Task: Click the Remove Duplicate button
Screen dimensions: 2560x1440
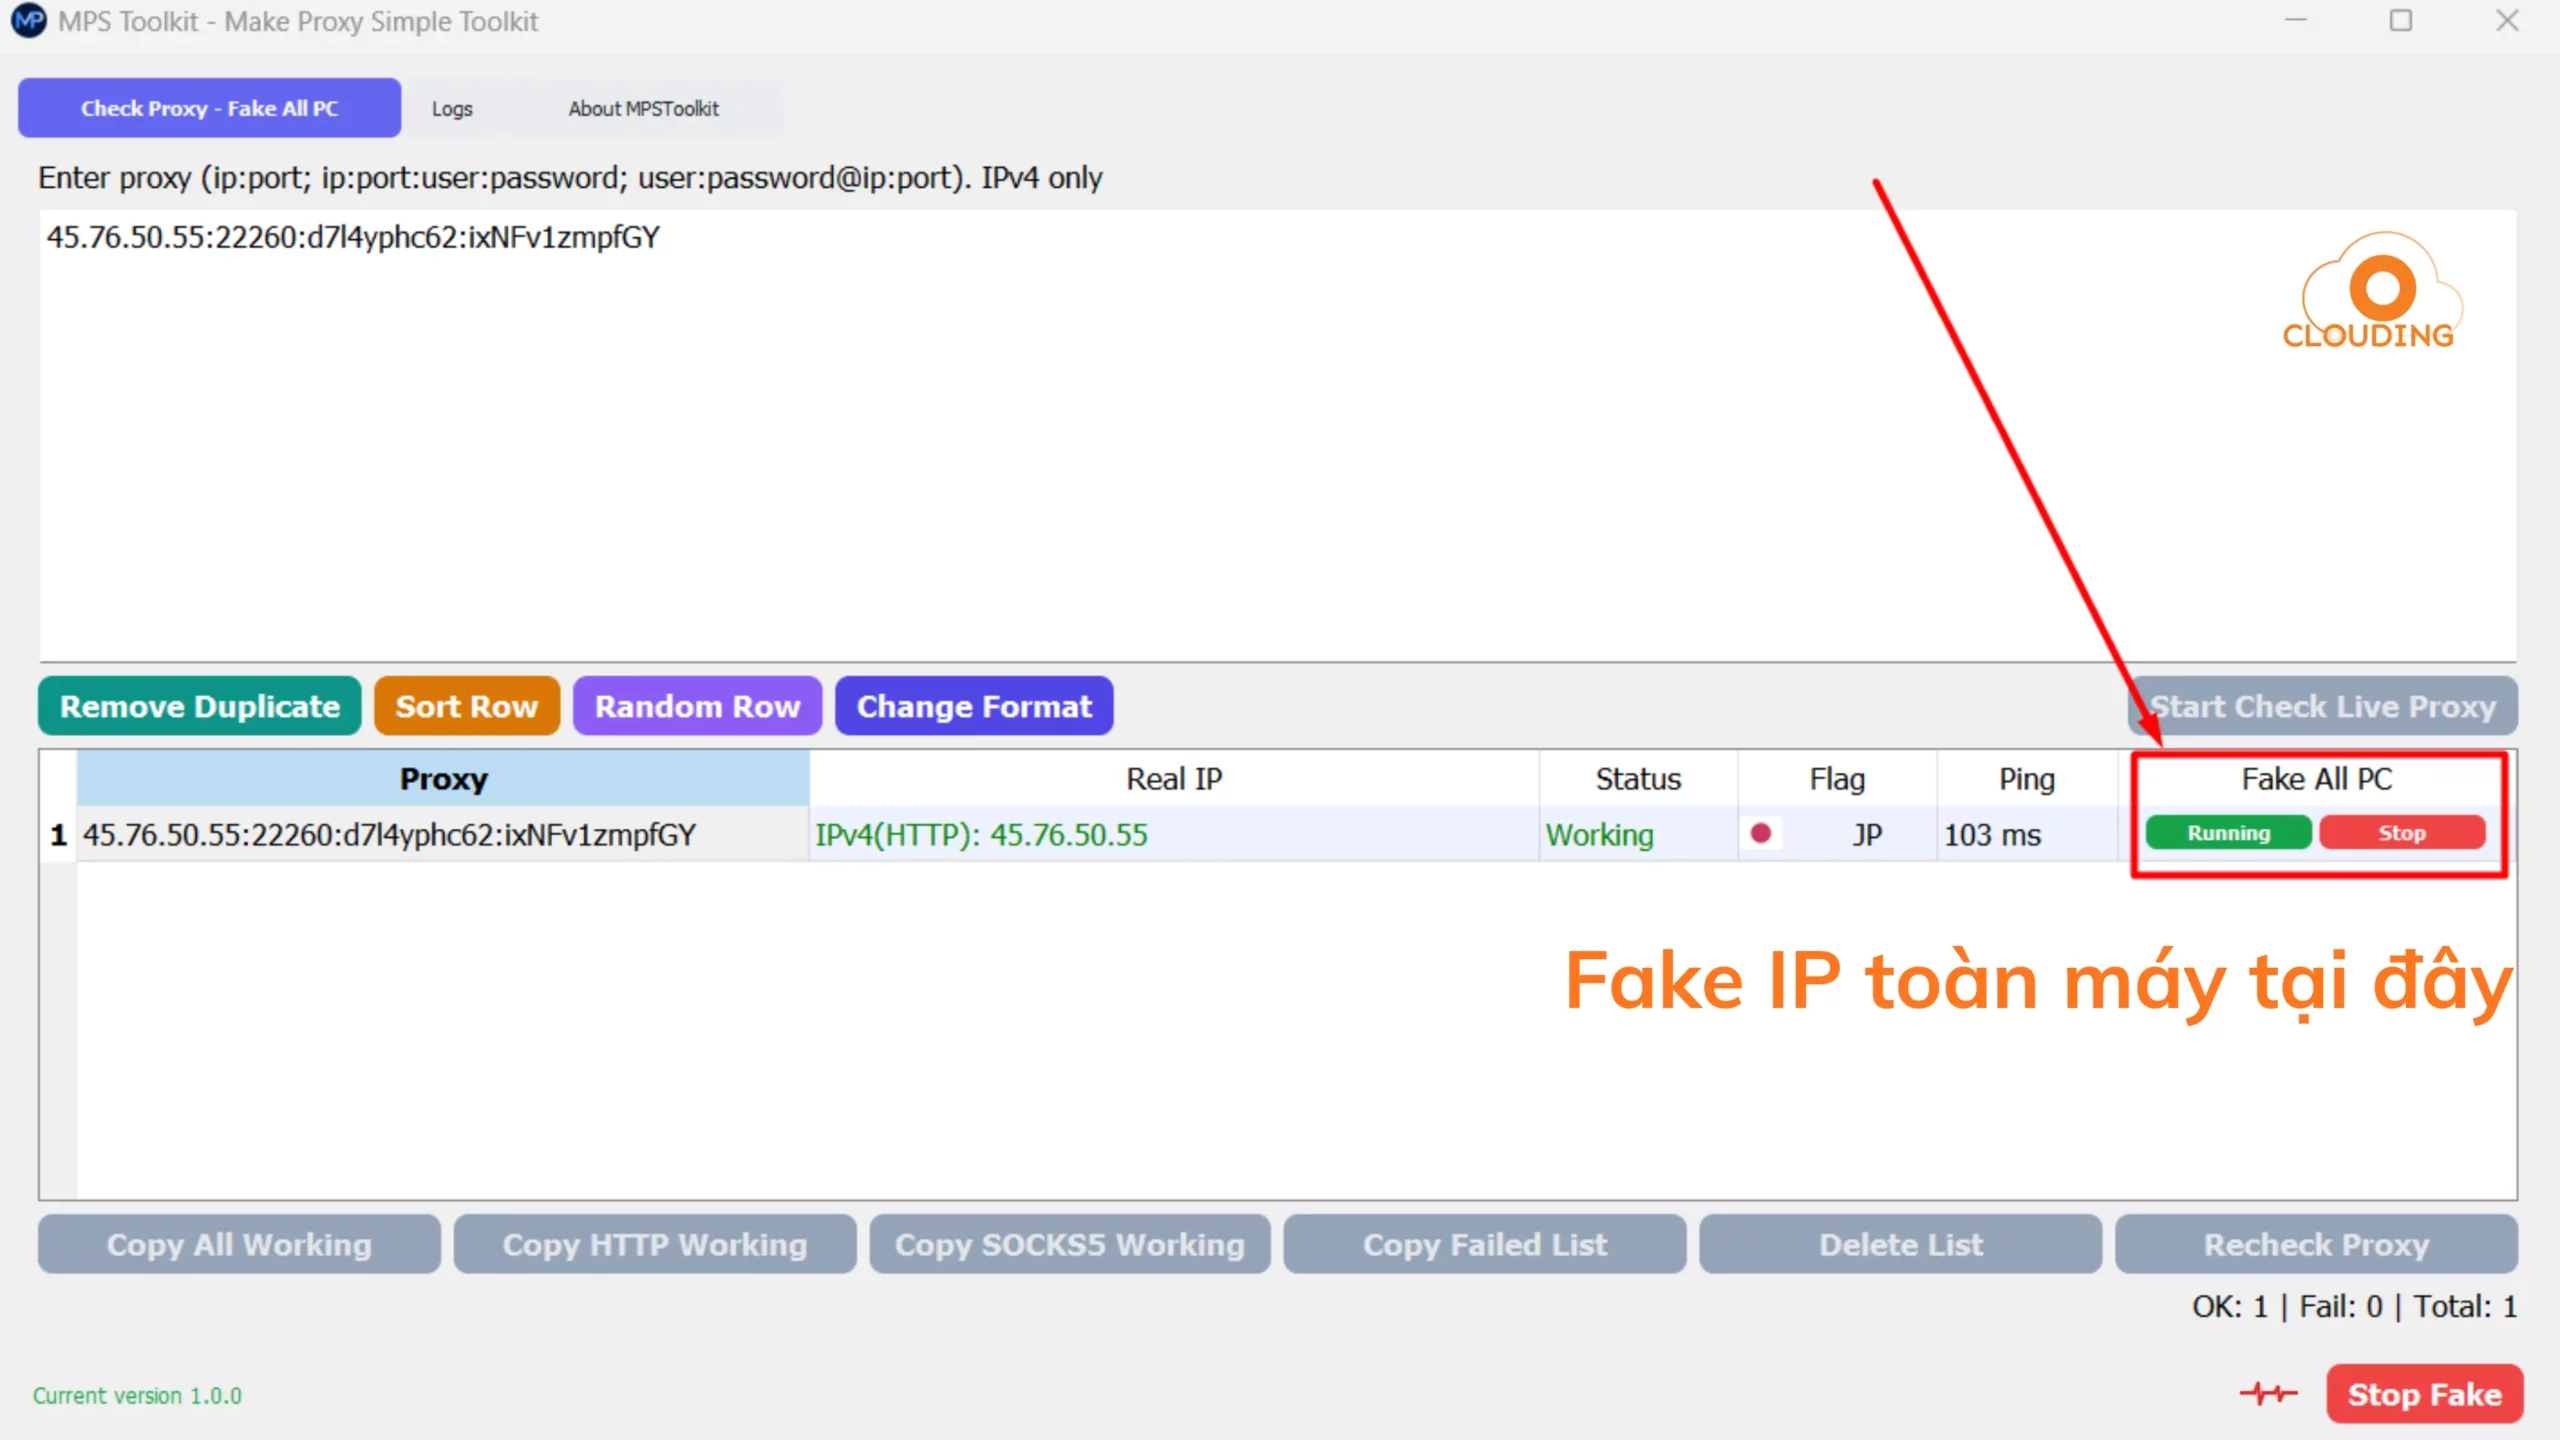Action: (x=200, y=706)
